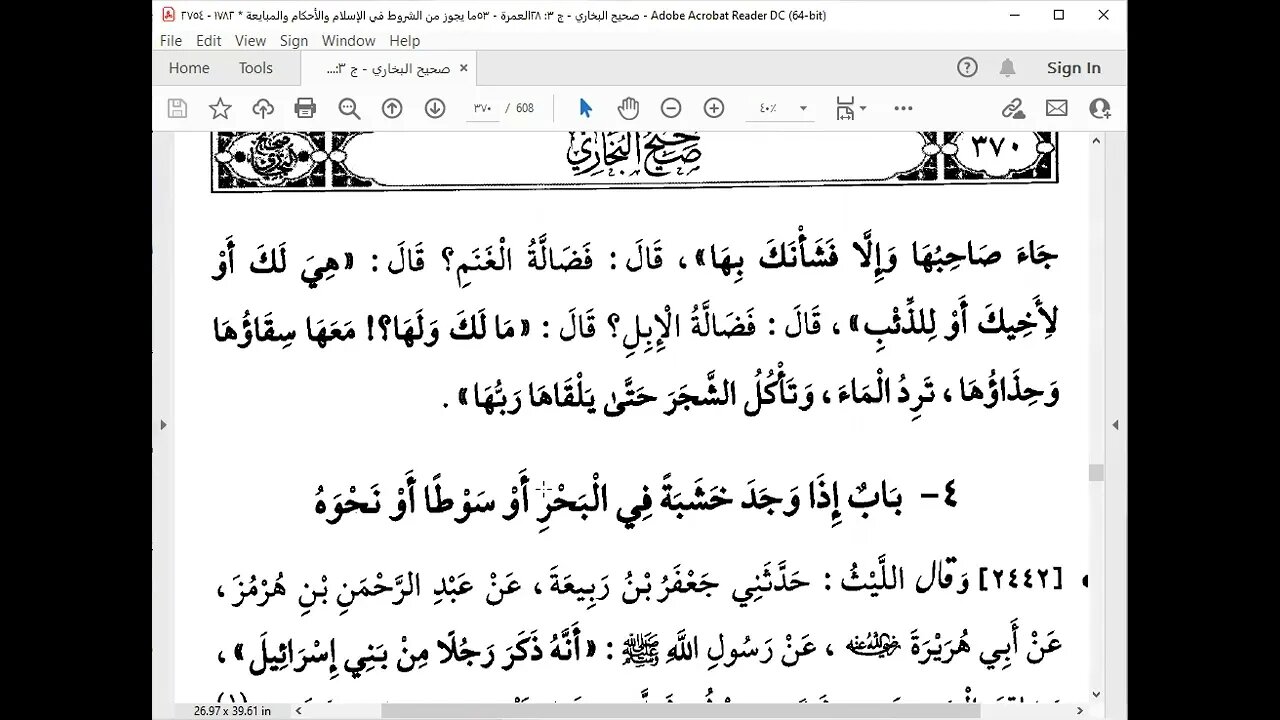1280x720 pixels.
Task: Expand the left navigation pane arrow
Action: 162,425
